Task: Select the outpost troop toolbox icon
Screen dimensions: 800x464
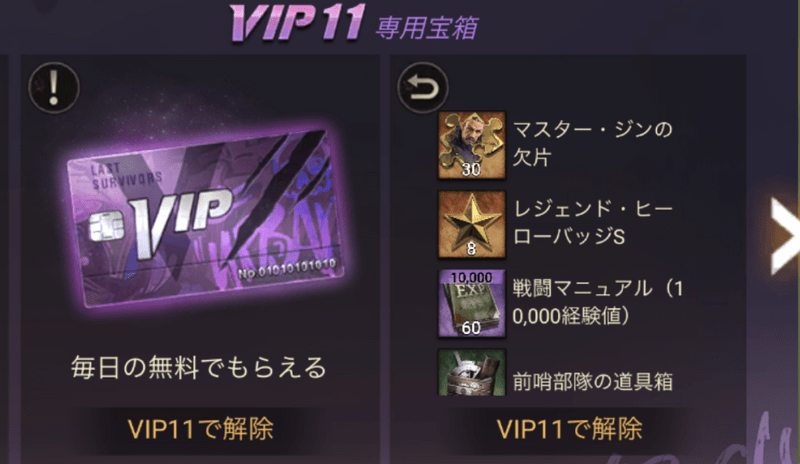Action: pos(472,373)
